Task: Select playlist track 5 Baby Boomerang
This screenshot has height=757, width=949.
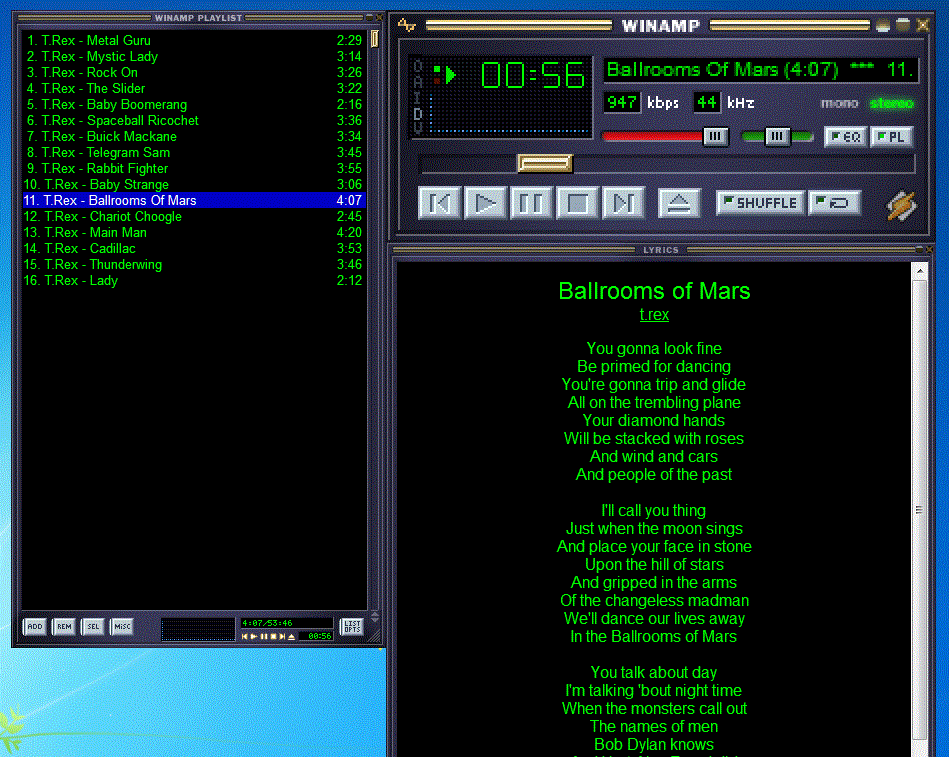Action: coord(194,105)
